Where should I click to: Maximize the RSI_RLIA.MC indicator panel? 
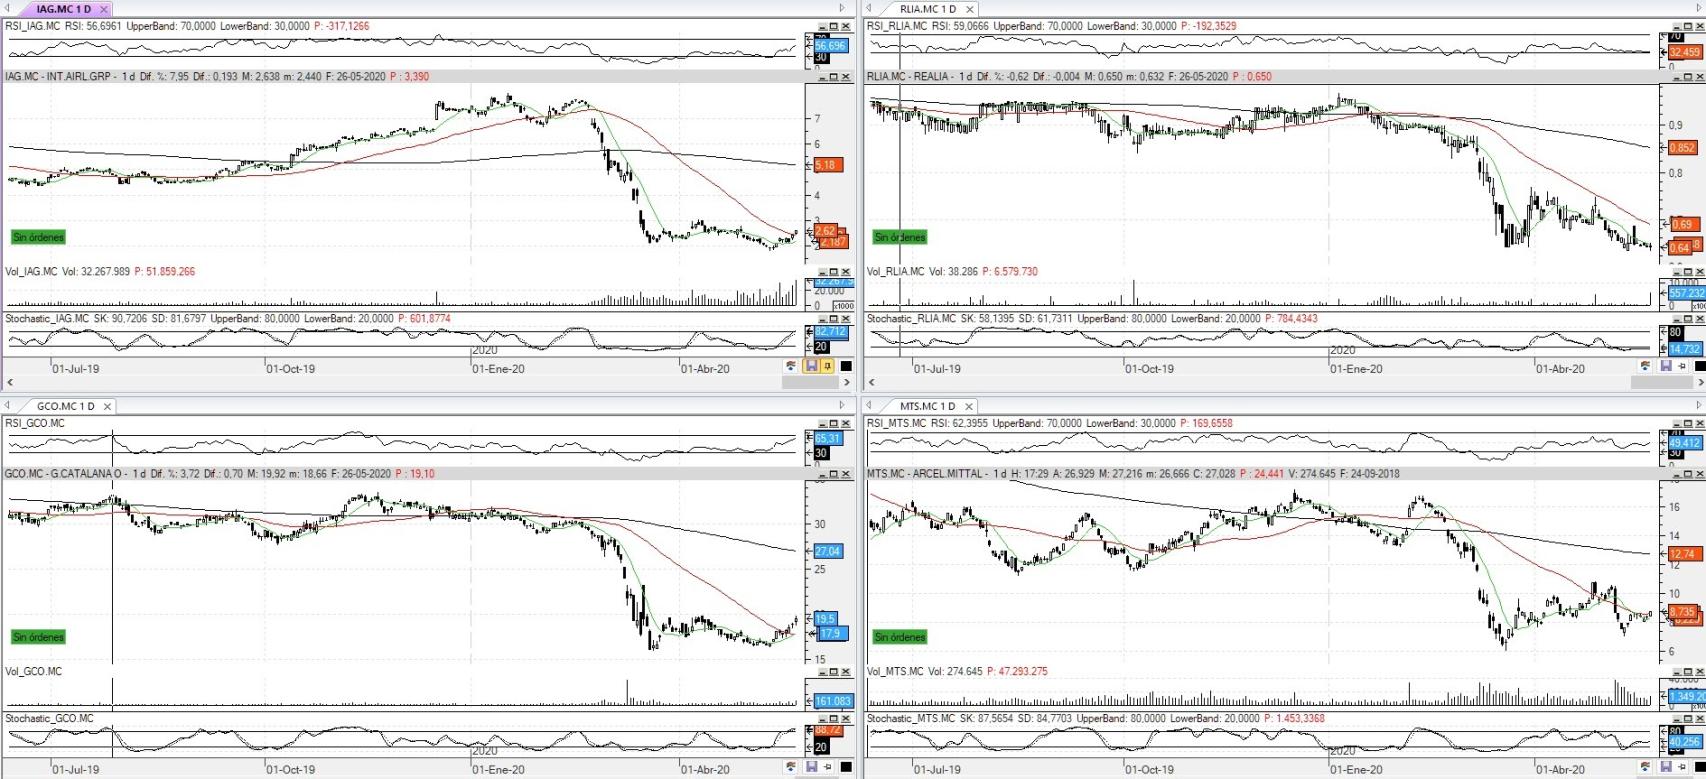pos(1688,26)
